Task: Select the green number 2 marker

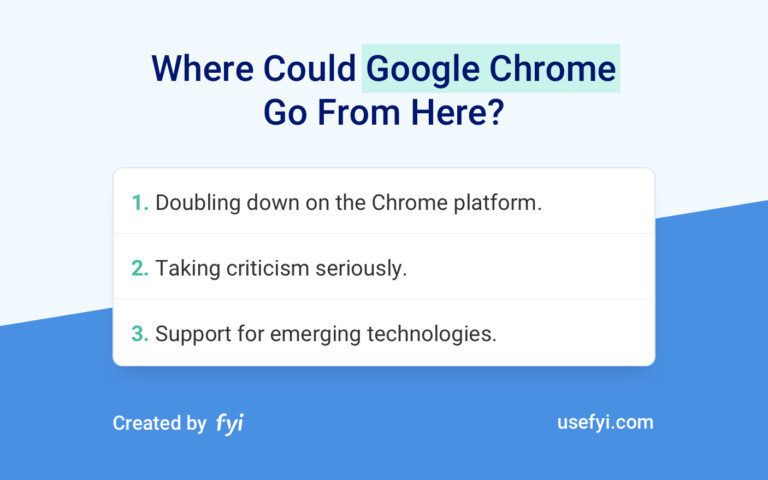Action: point(139,268)
